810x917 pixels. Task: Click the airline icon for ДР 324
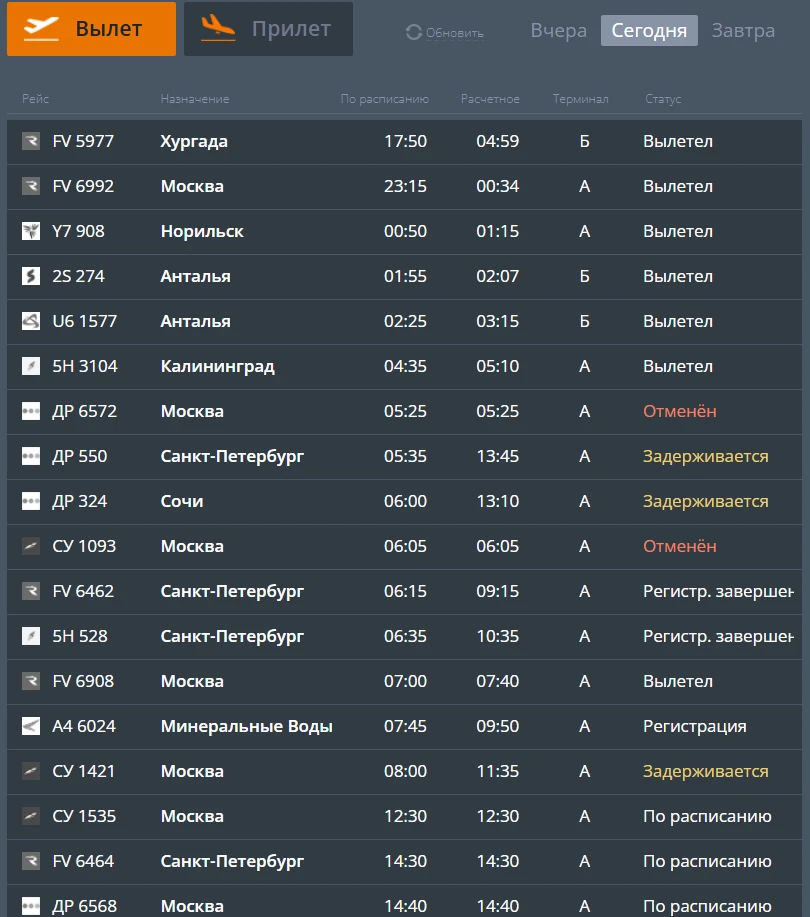click(x=31, y=501)
